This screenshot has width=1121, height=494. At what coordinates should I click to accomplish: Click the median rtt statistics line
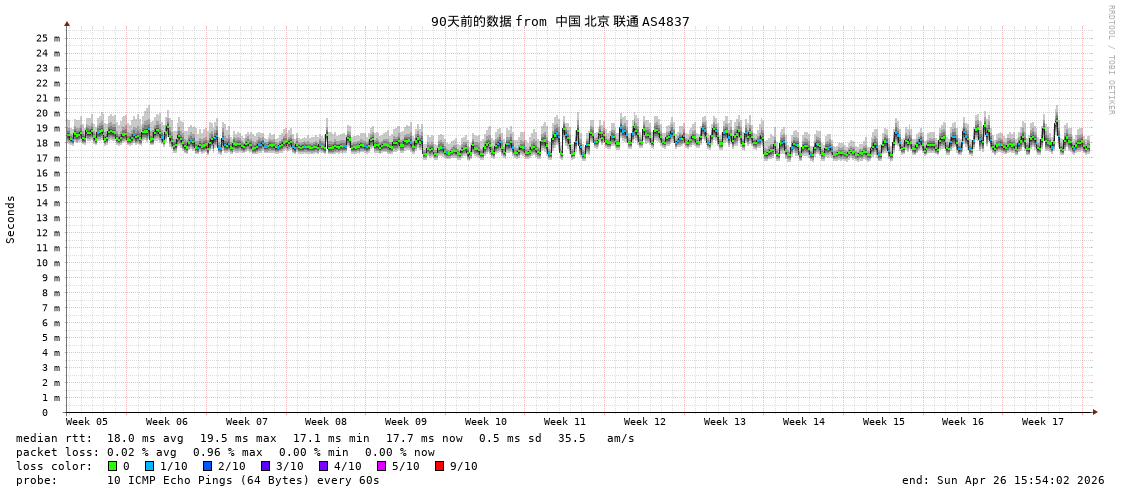[325, 438]
